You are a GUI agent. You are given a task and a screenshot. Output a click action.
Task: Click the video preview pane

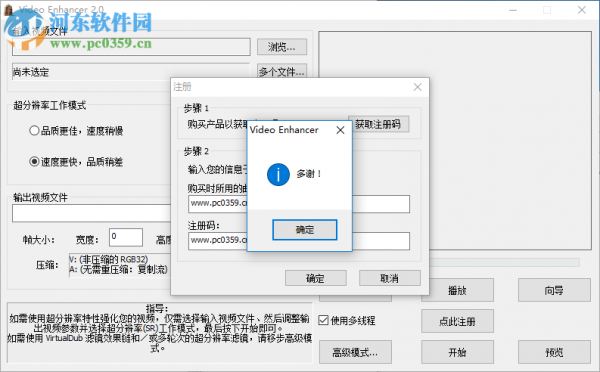tap(455, 140)
